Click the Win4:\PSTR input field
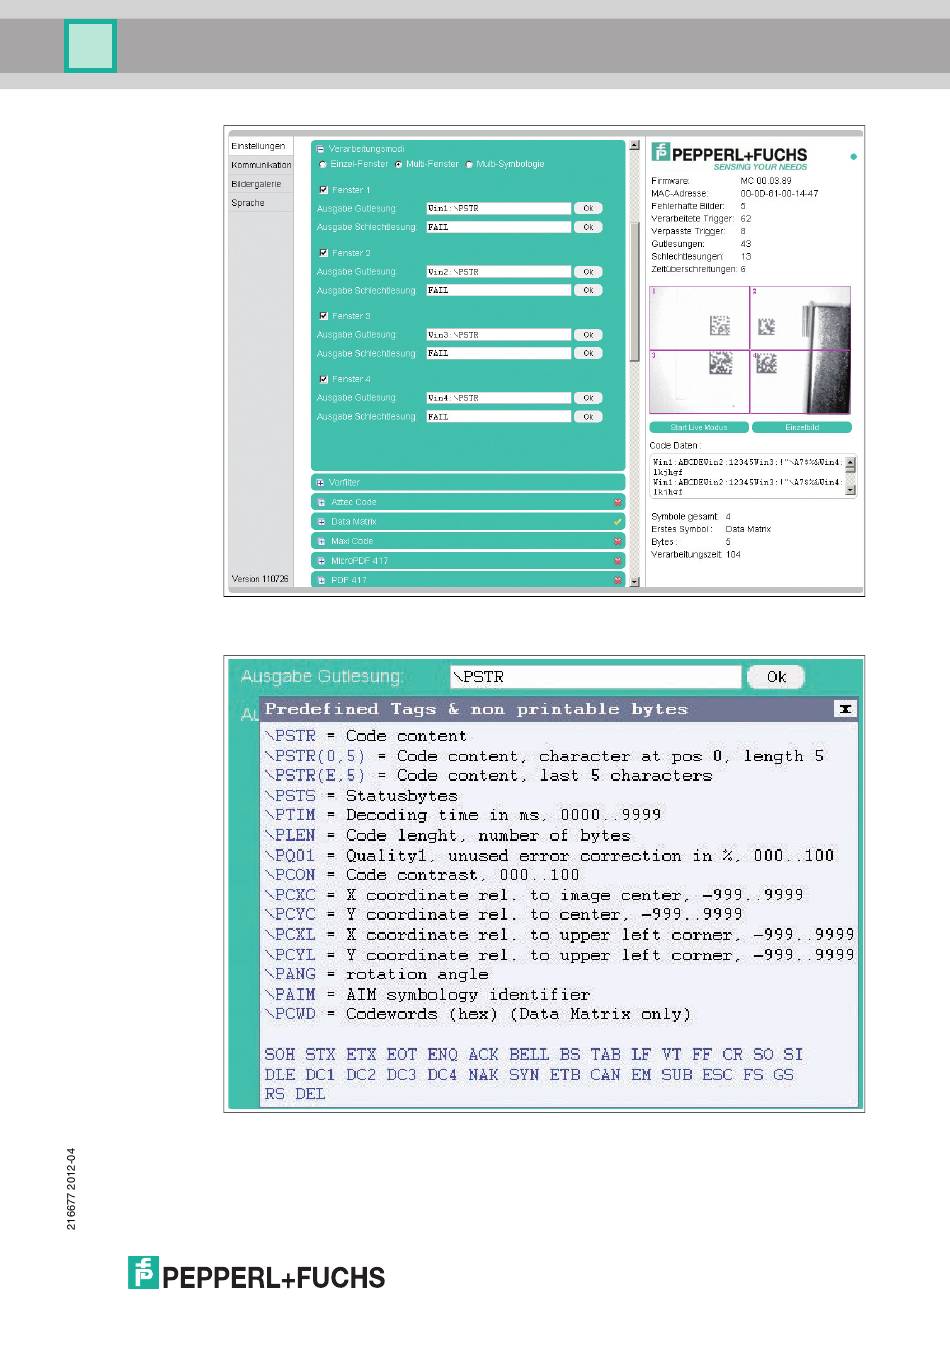 pyautogui.click(x=498, y=398)
